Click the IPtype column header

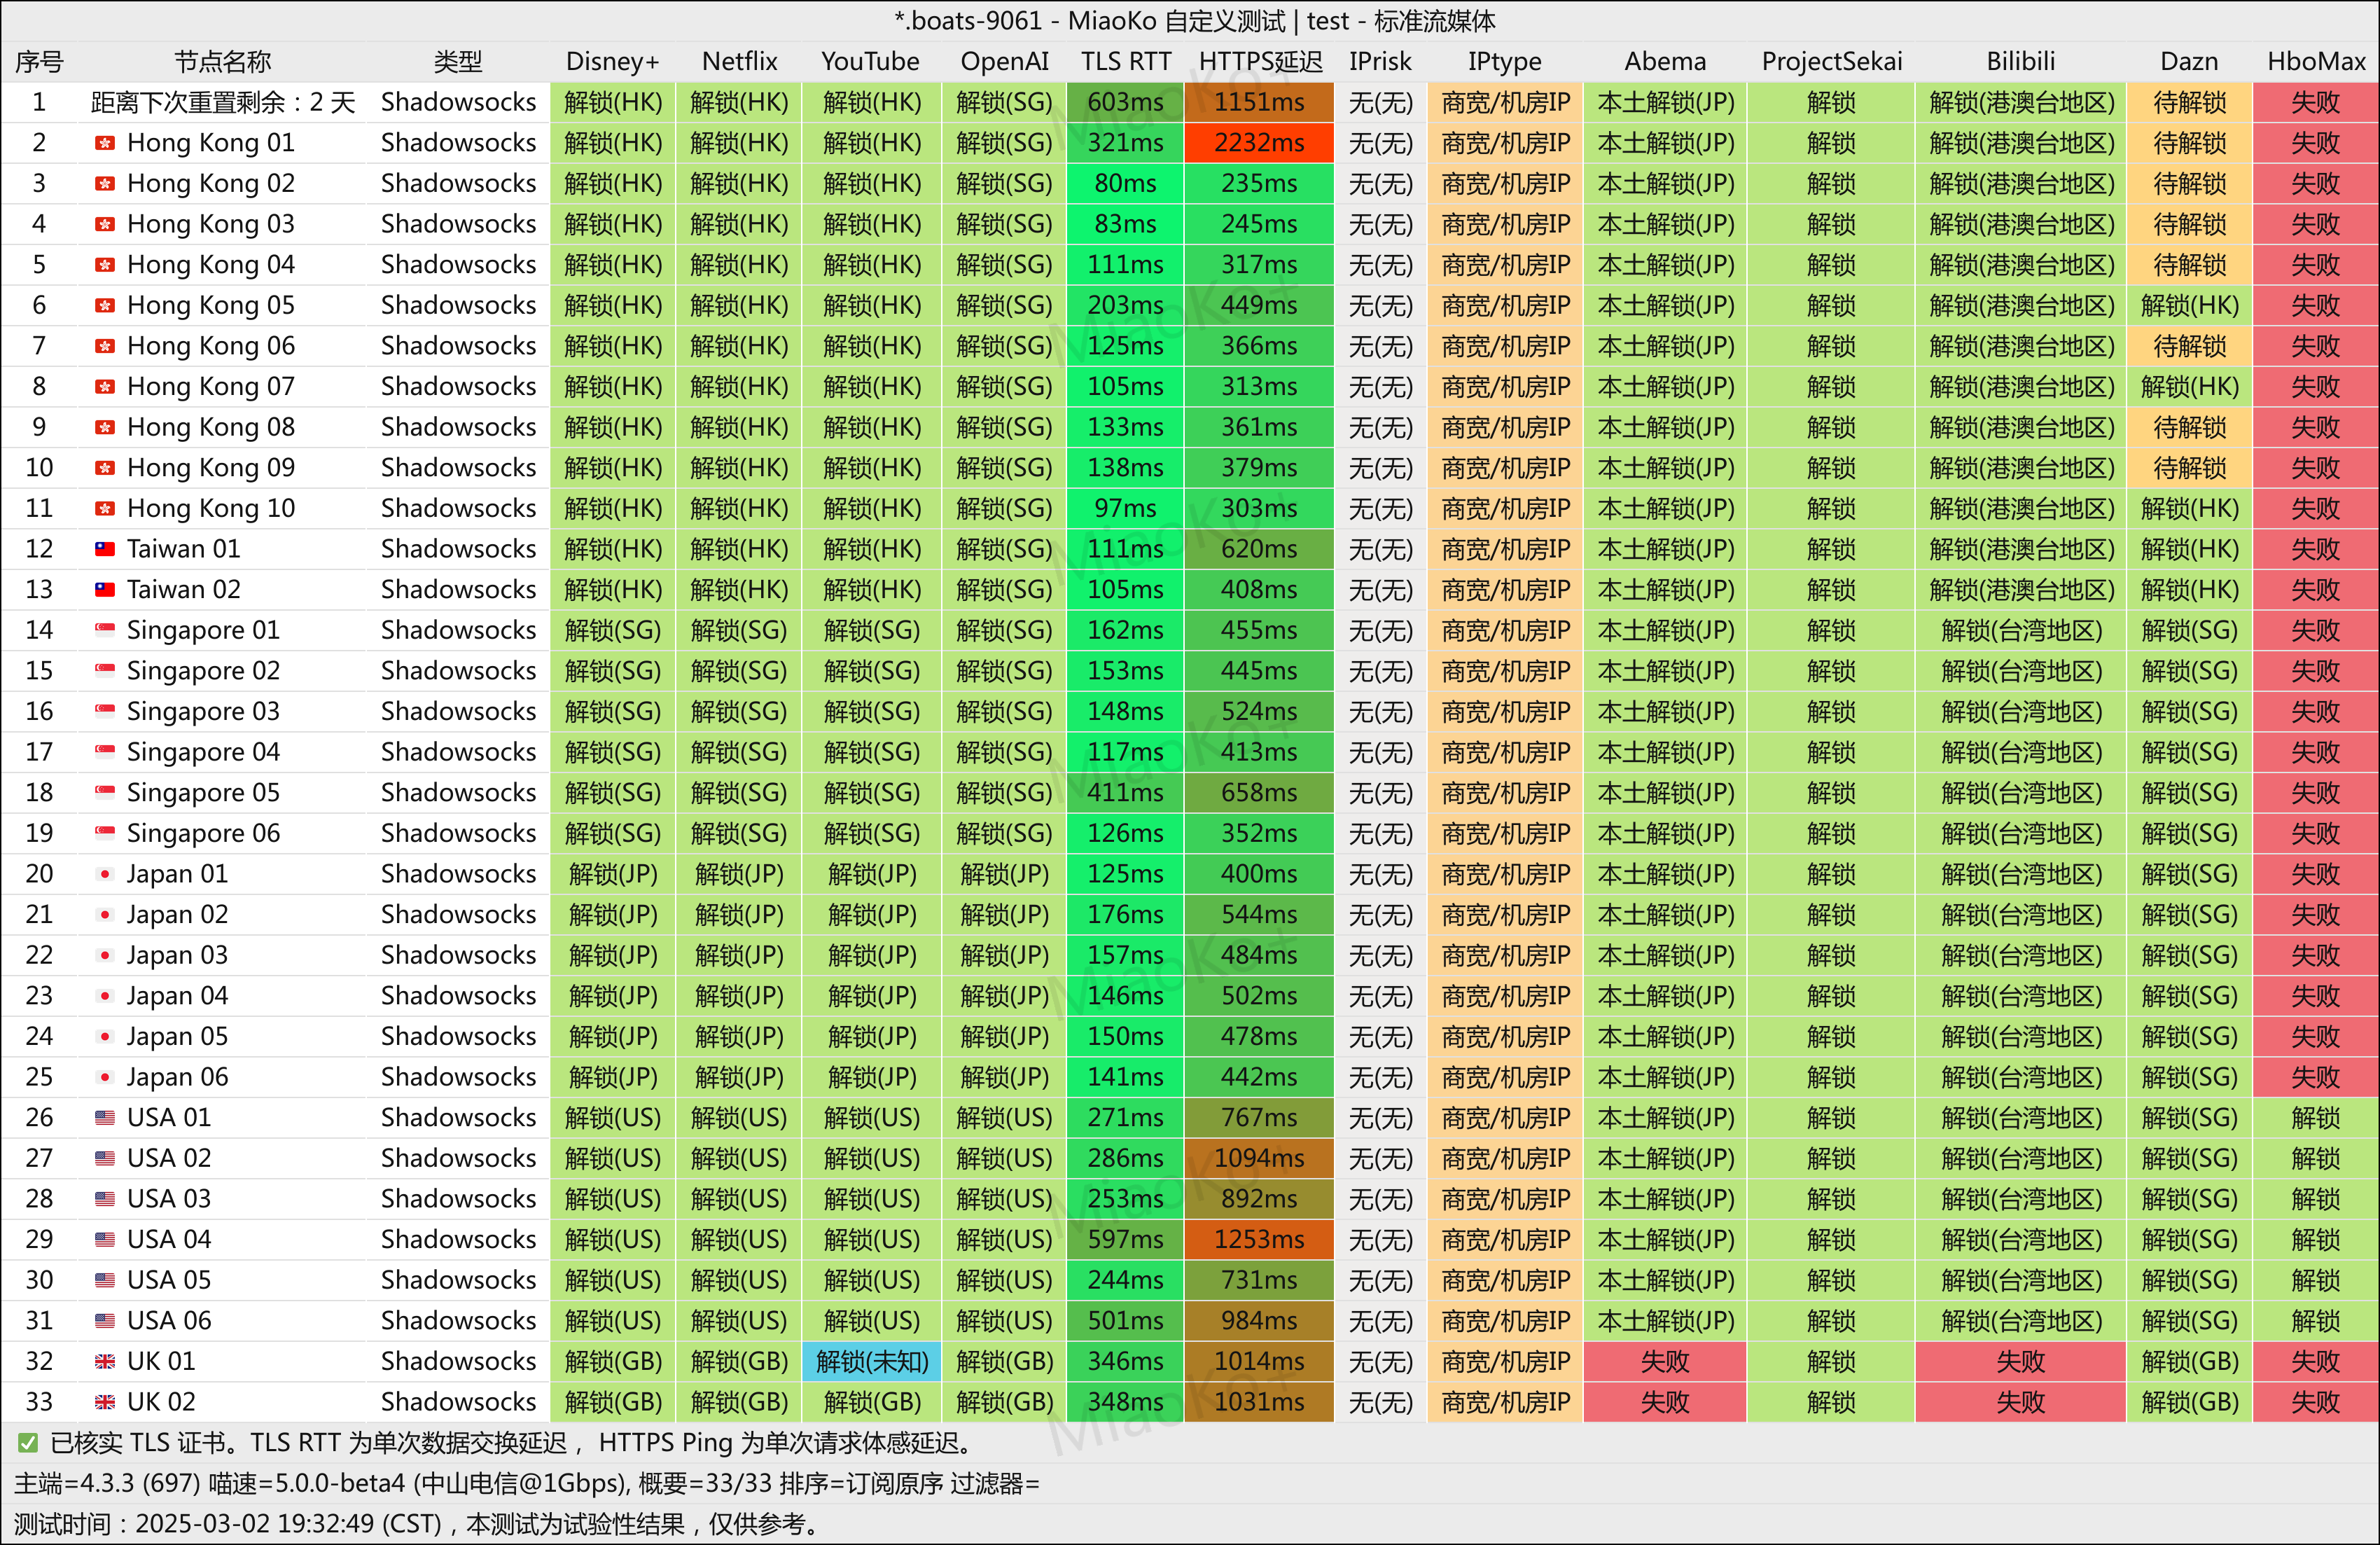(1504, 61)
